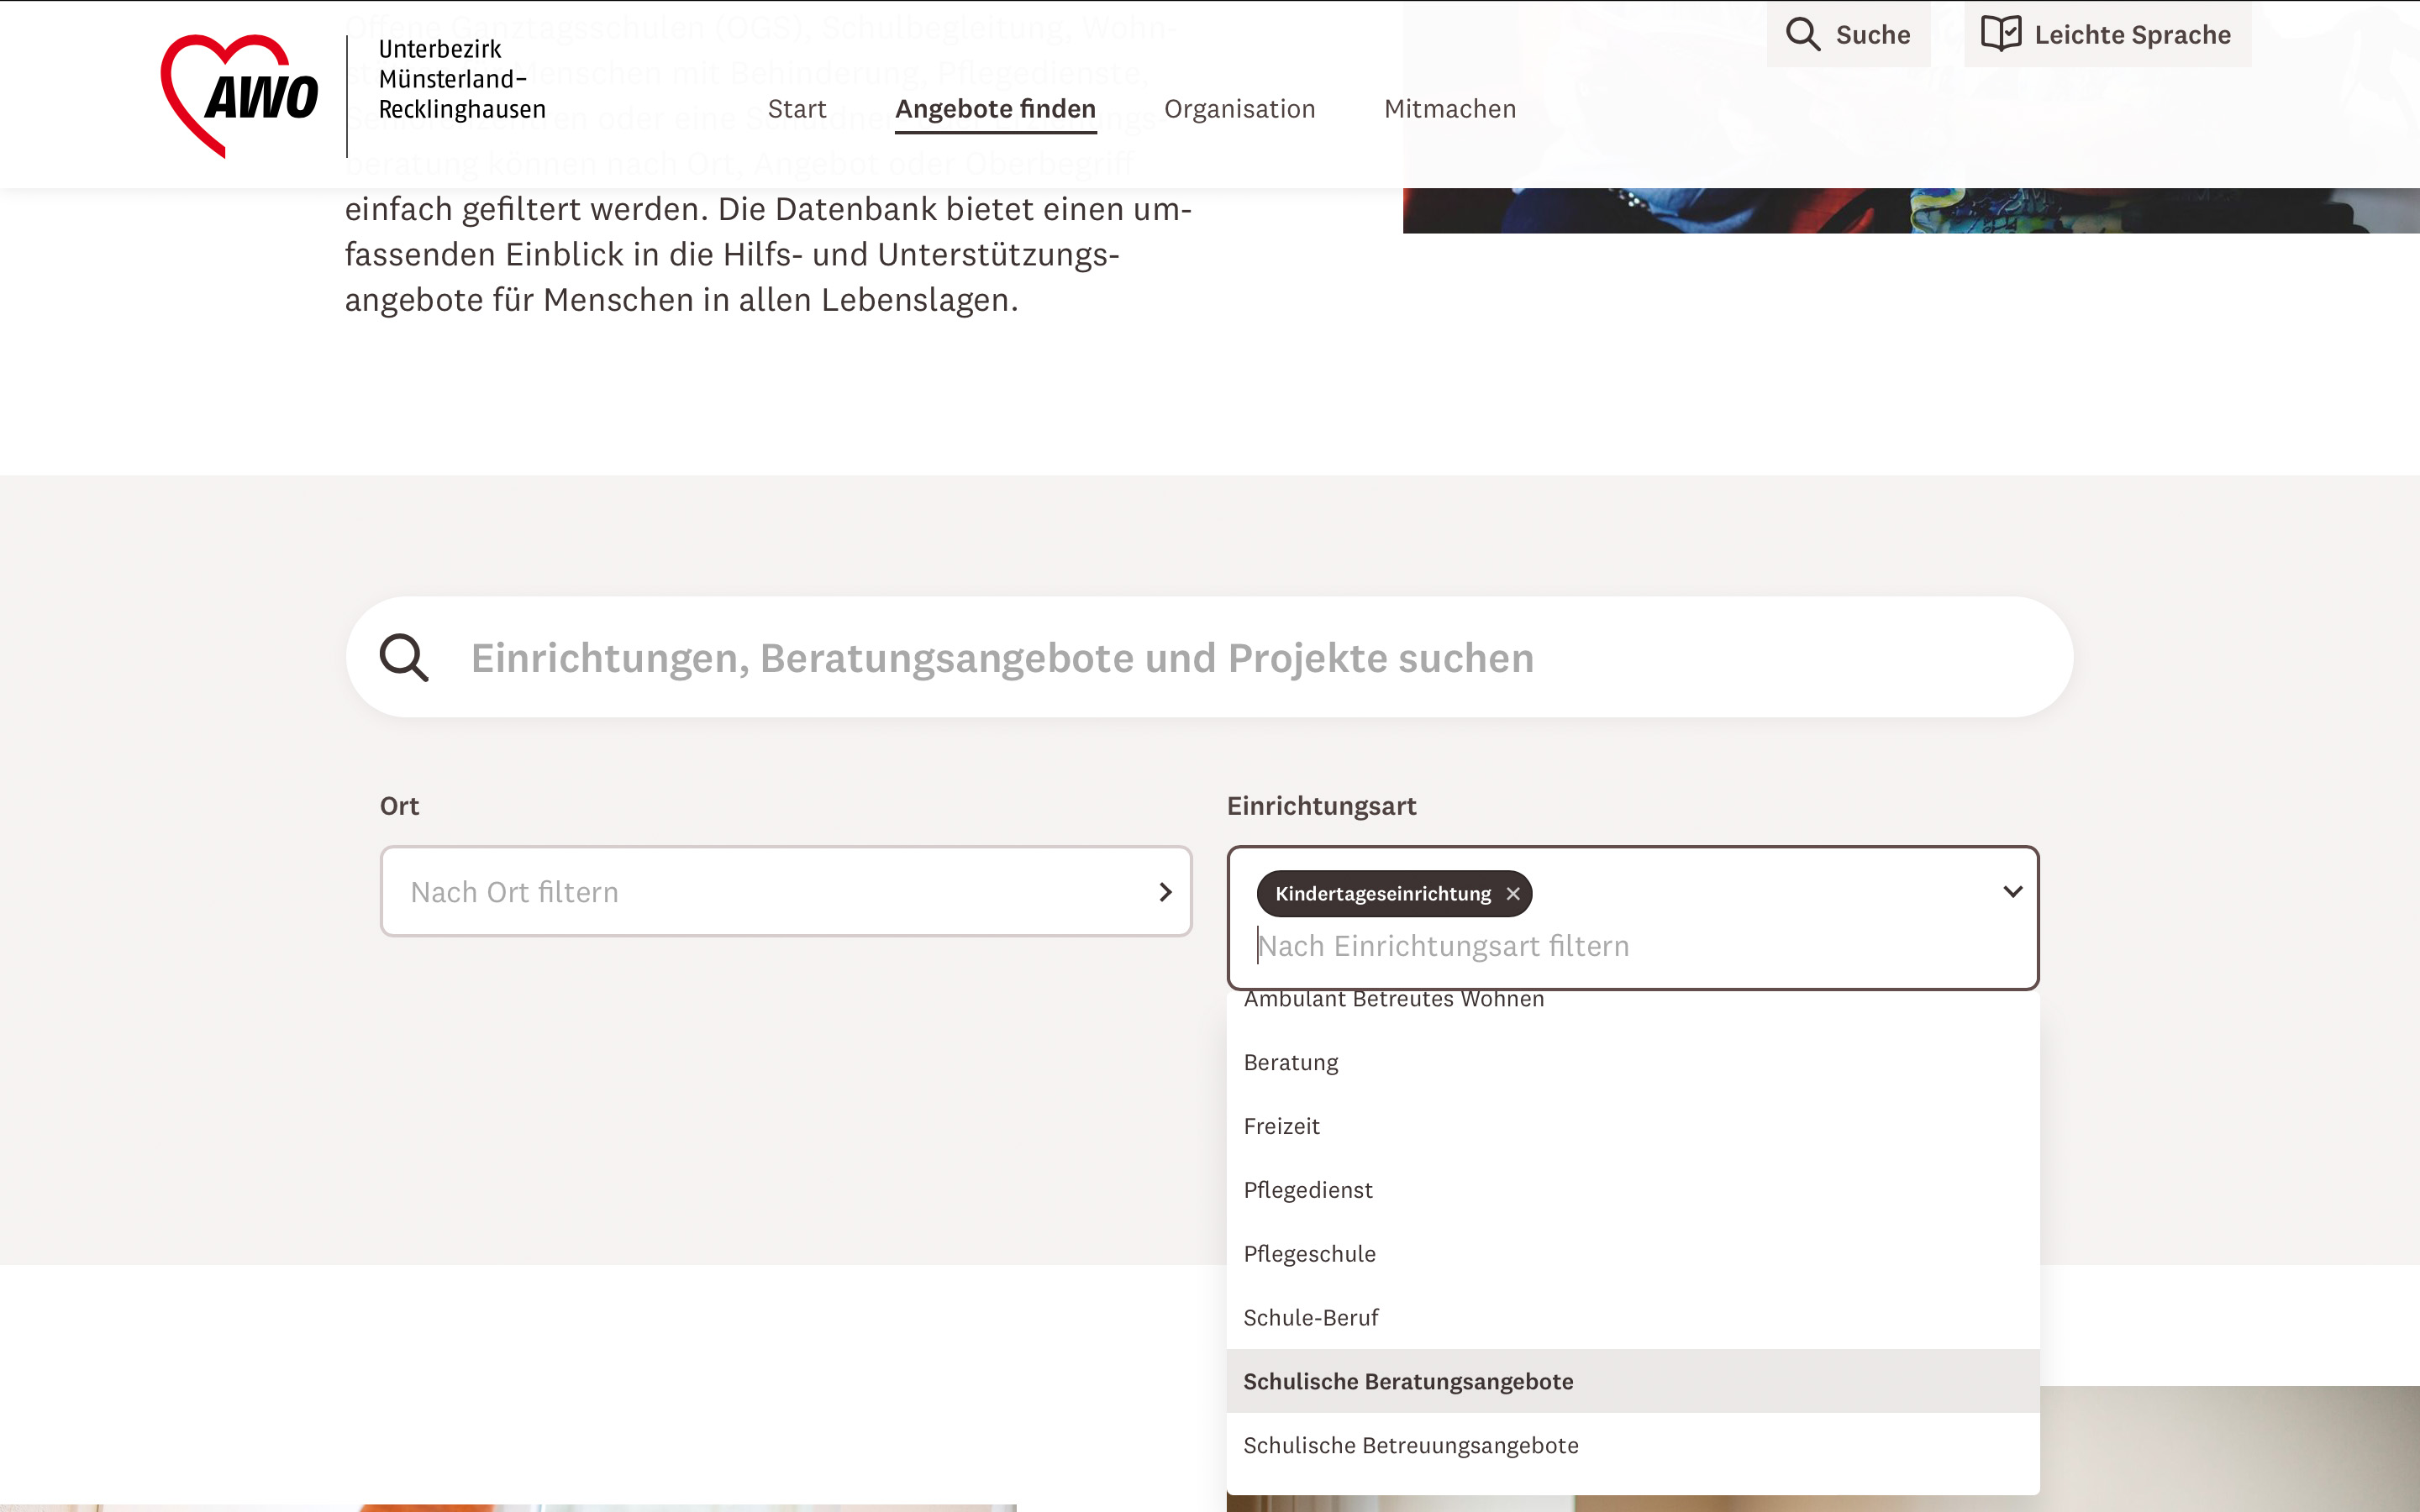Select Schule-Beruf in the list
This screenshot has width=2420, height=1512.
click(x=1312, y=1317)
